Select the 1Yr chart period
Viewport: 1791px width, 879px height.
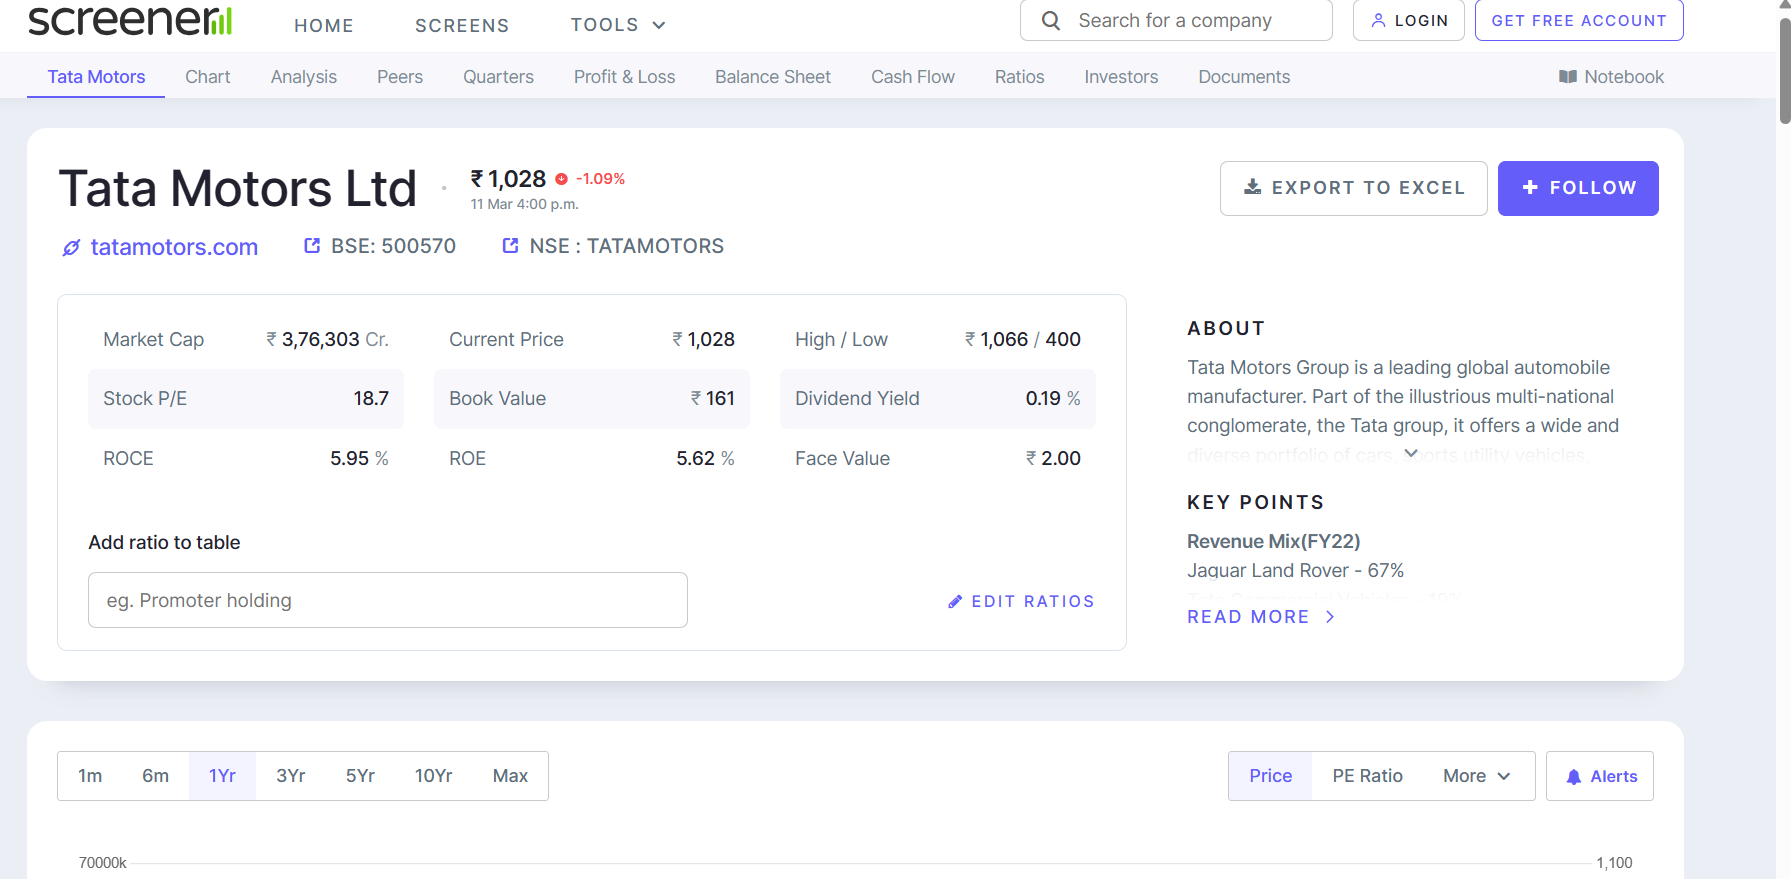coord(222,776)
